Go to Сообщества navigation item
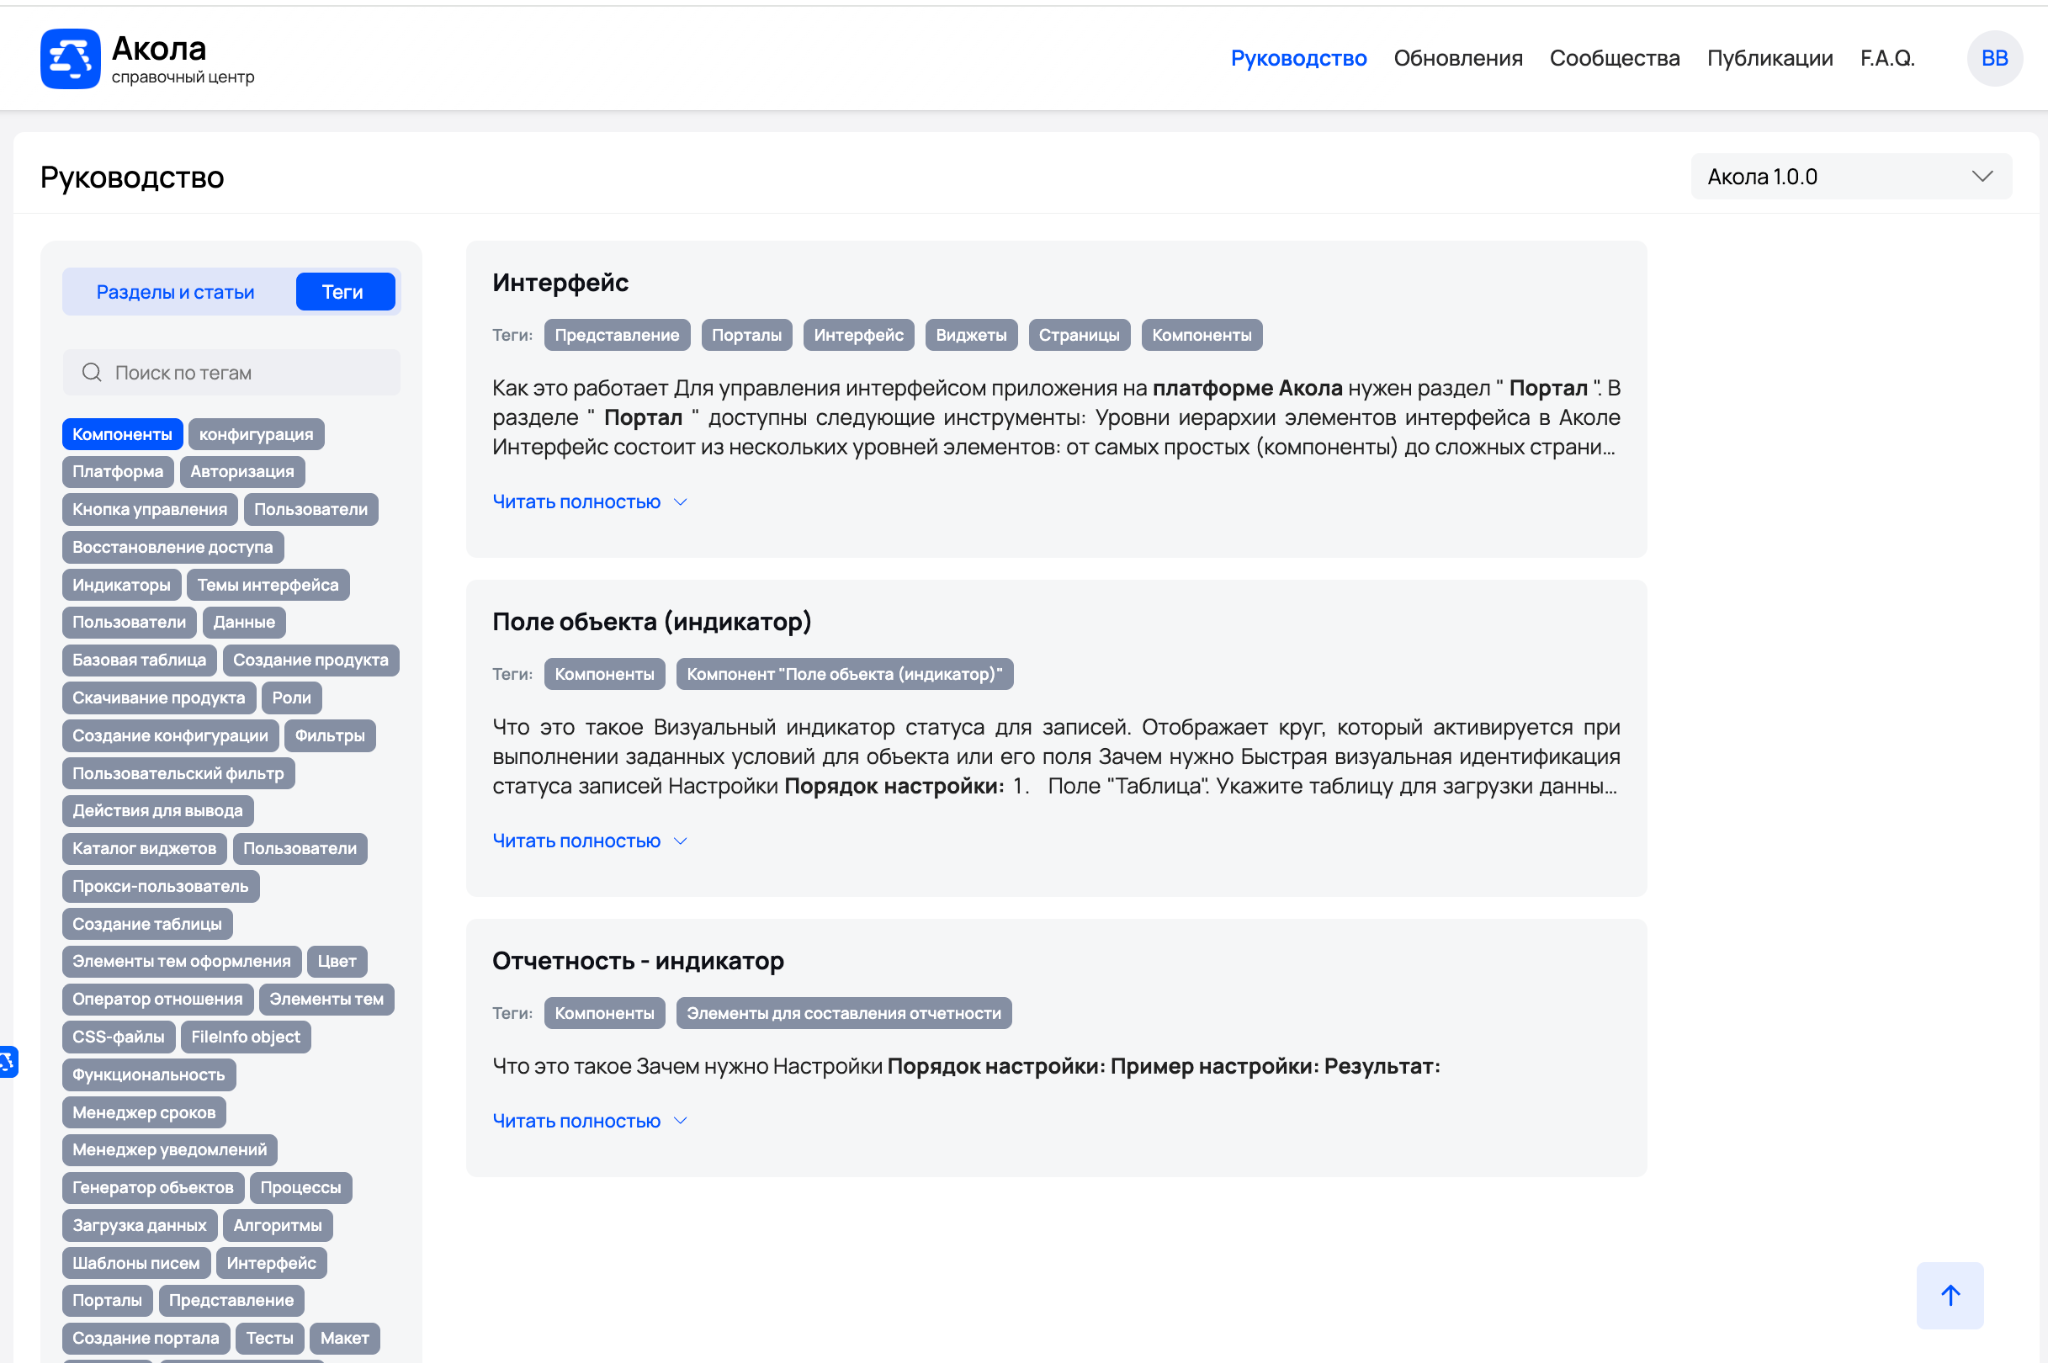The image size is (2048, 1363). [x=1614, y=58]
